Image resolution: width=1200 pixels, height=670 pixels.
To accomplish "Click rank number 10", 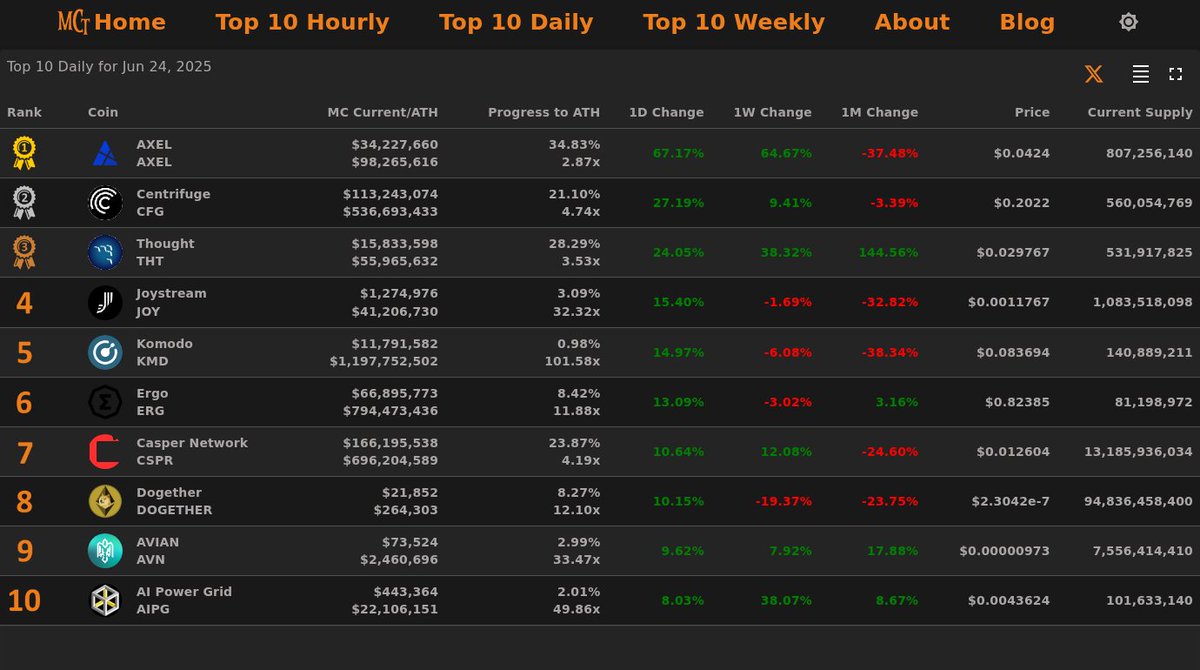I will point(24,602).
